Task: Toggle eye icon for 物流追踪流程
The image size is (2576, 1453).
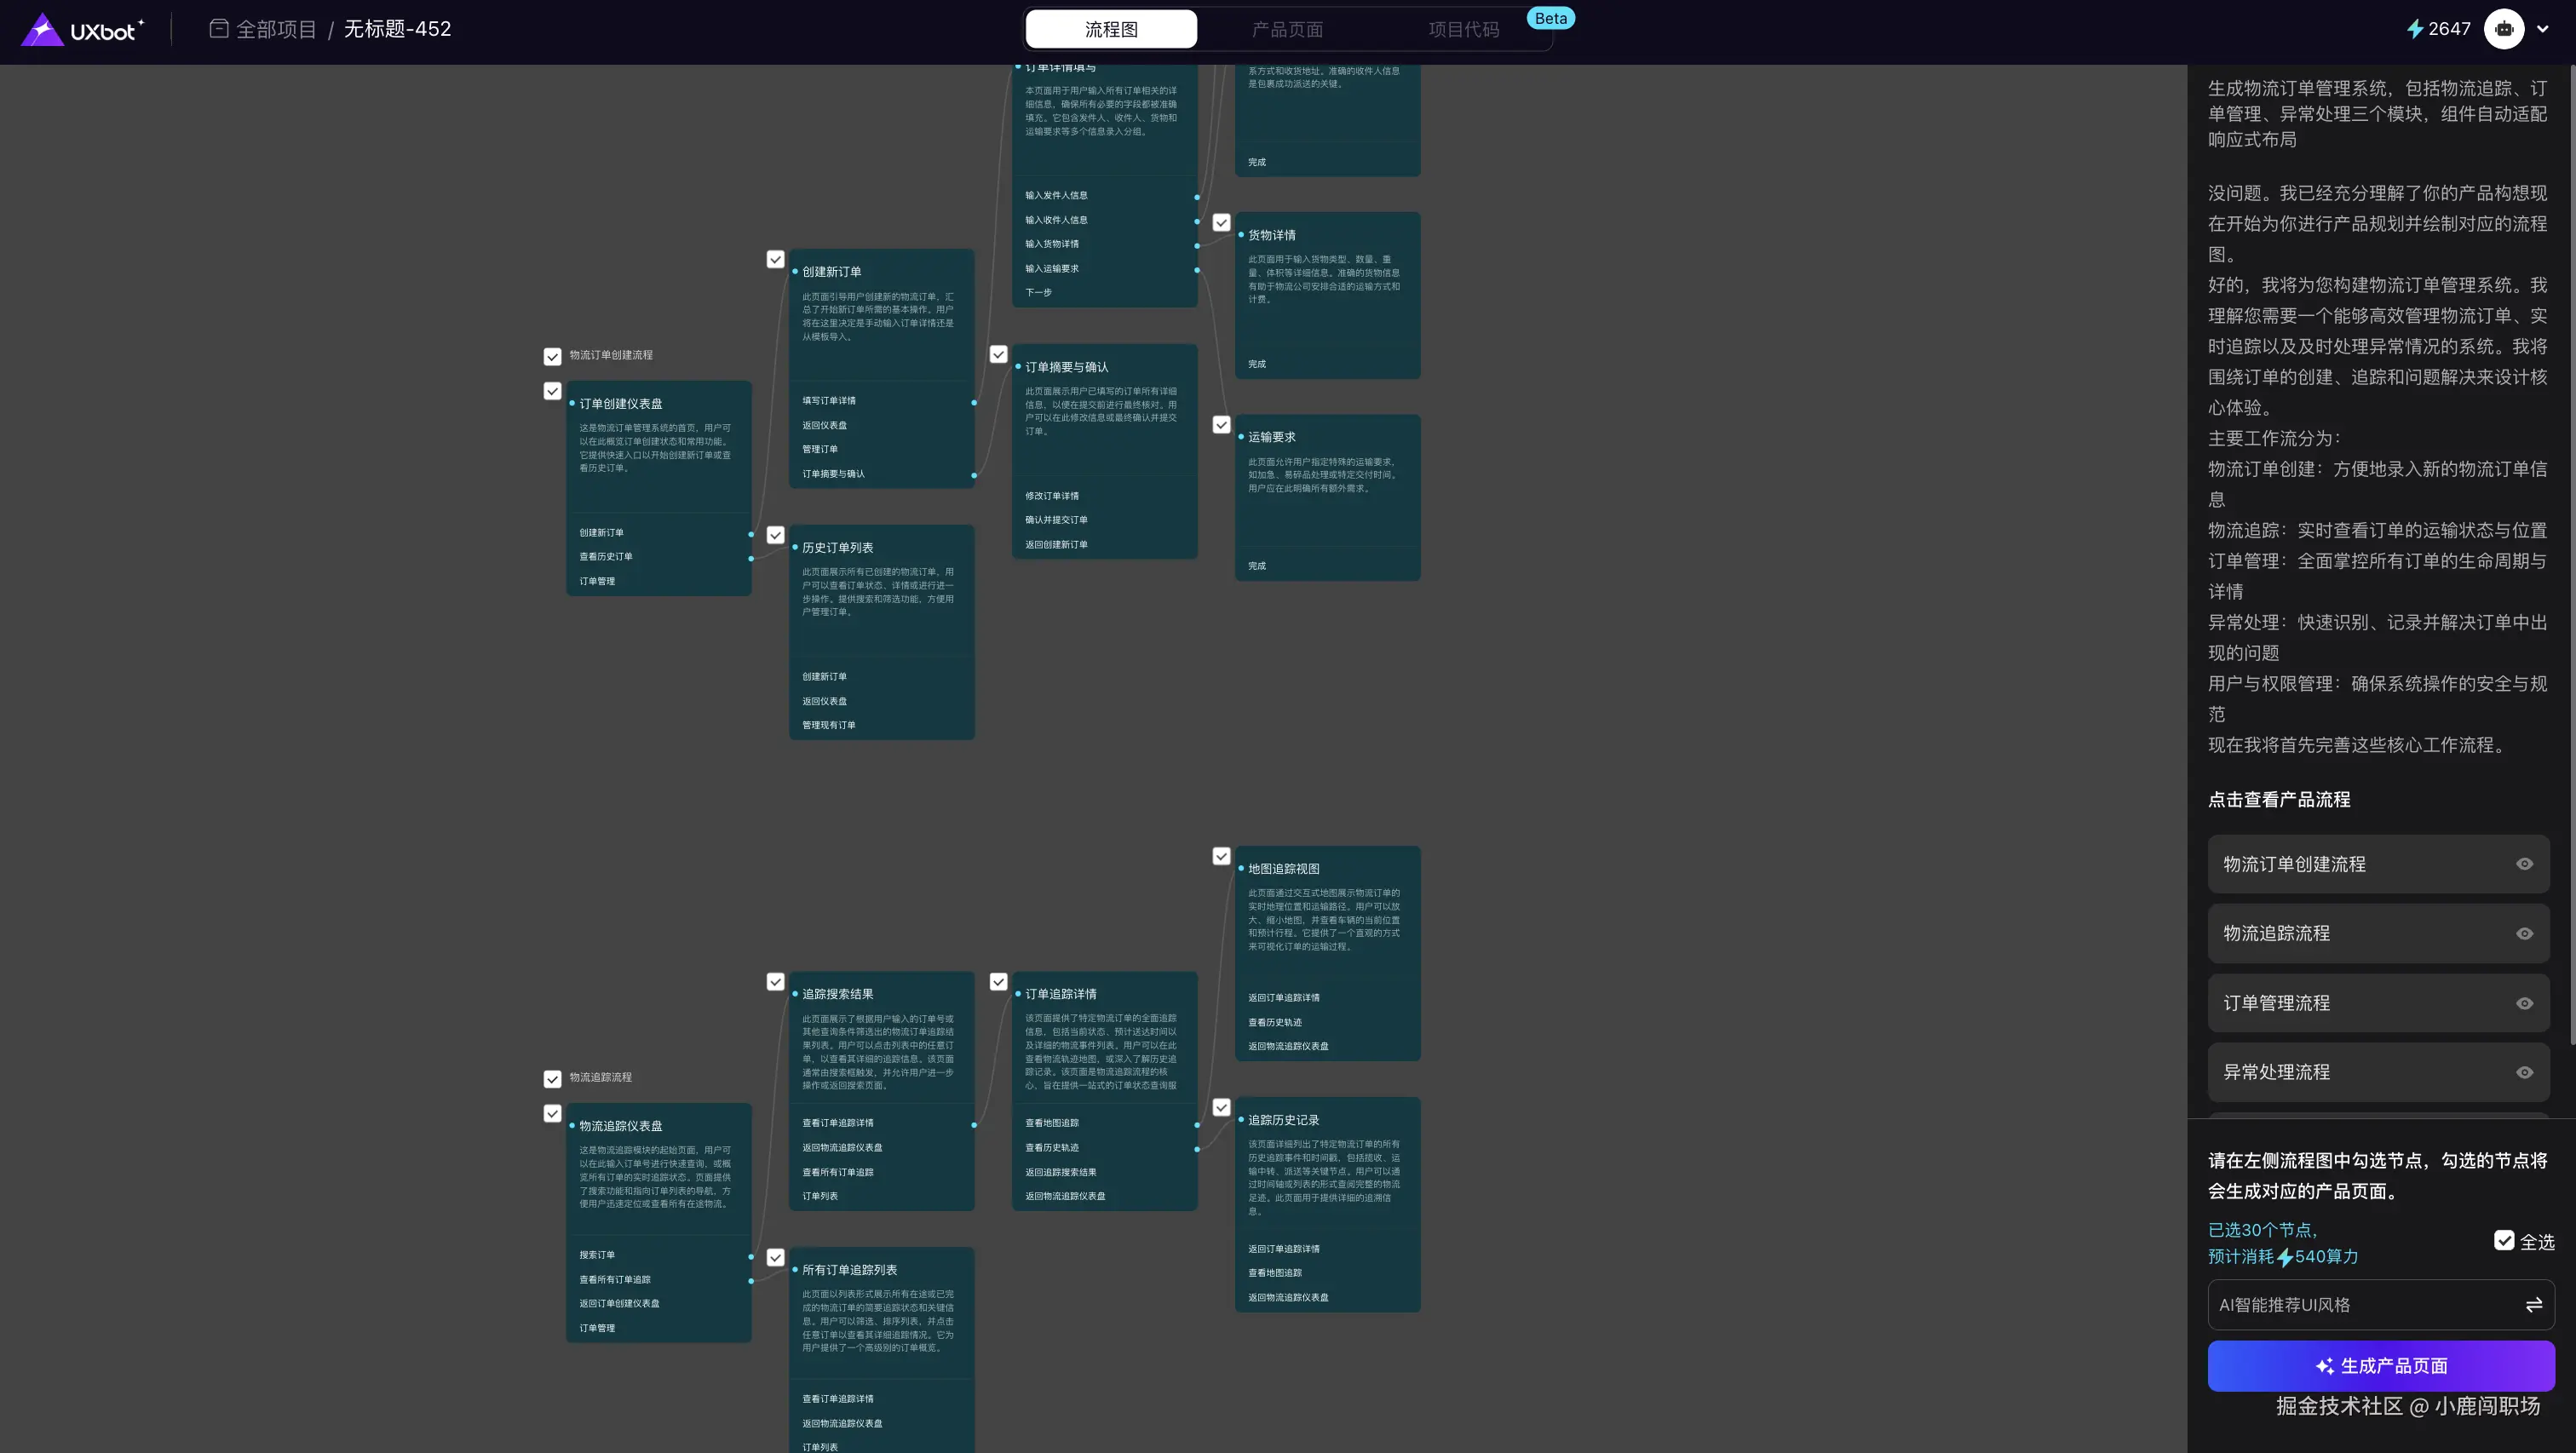Action: [x=2524, y=933]
